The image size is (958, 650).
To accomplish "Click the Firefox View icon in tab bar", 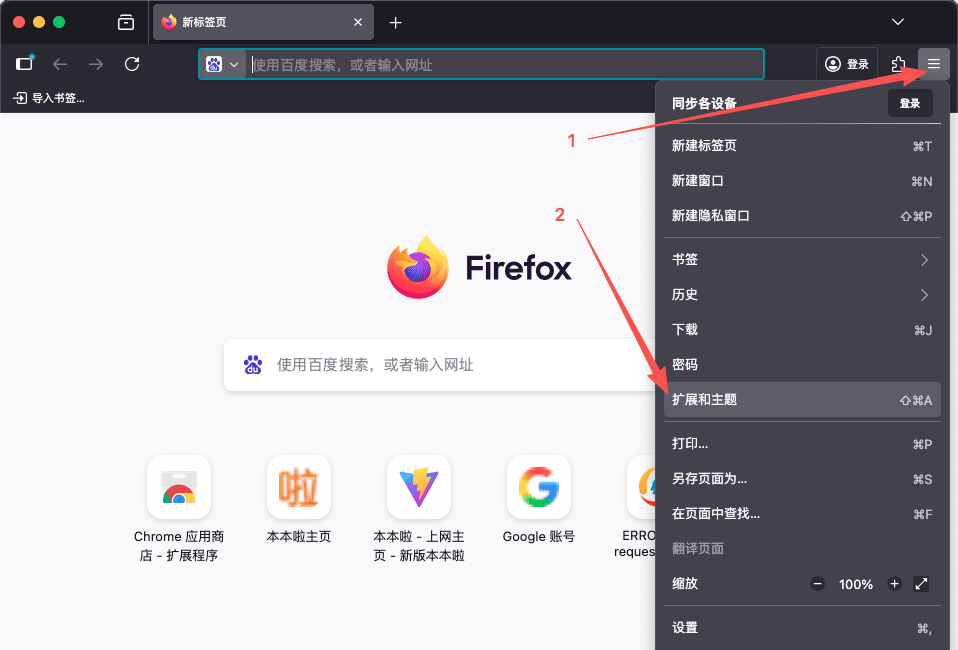I will tap(126, 22).
